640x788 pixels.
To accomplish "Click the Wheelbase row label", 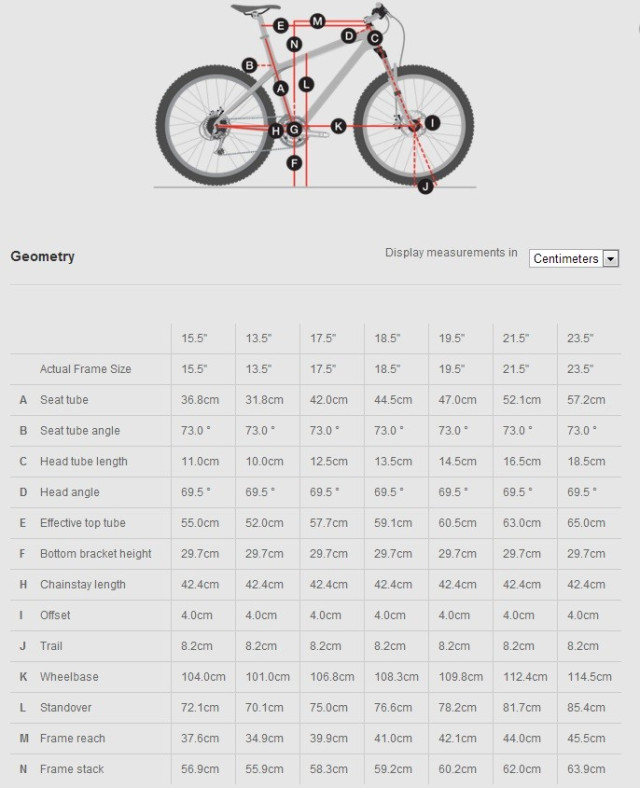I will click(69, 677).
